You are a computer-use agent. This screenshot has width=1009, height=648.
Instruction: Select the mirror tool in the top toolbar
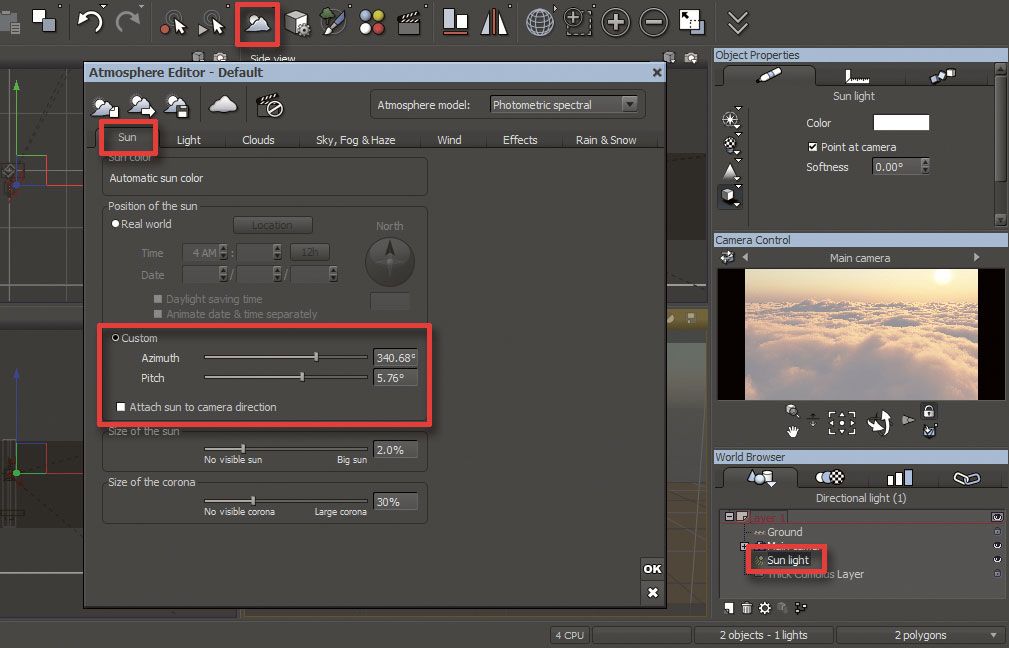tap(497, 20)
